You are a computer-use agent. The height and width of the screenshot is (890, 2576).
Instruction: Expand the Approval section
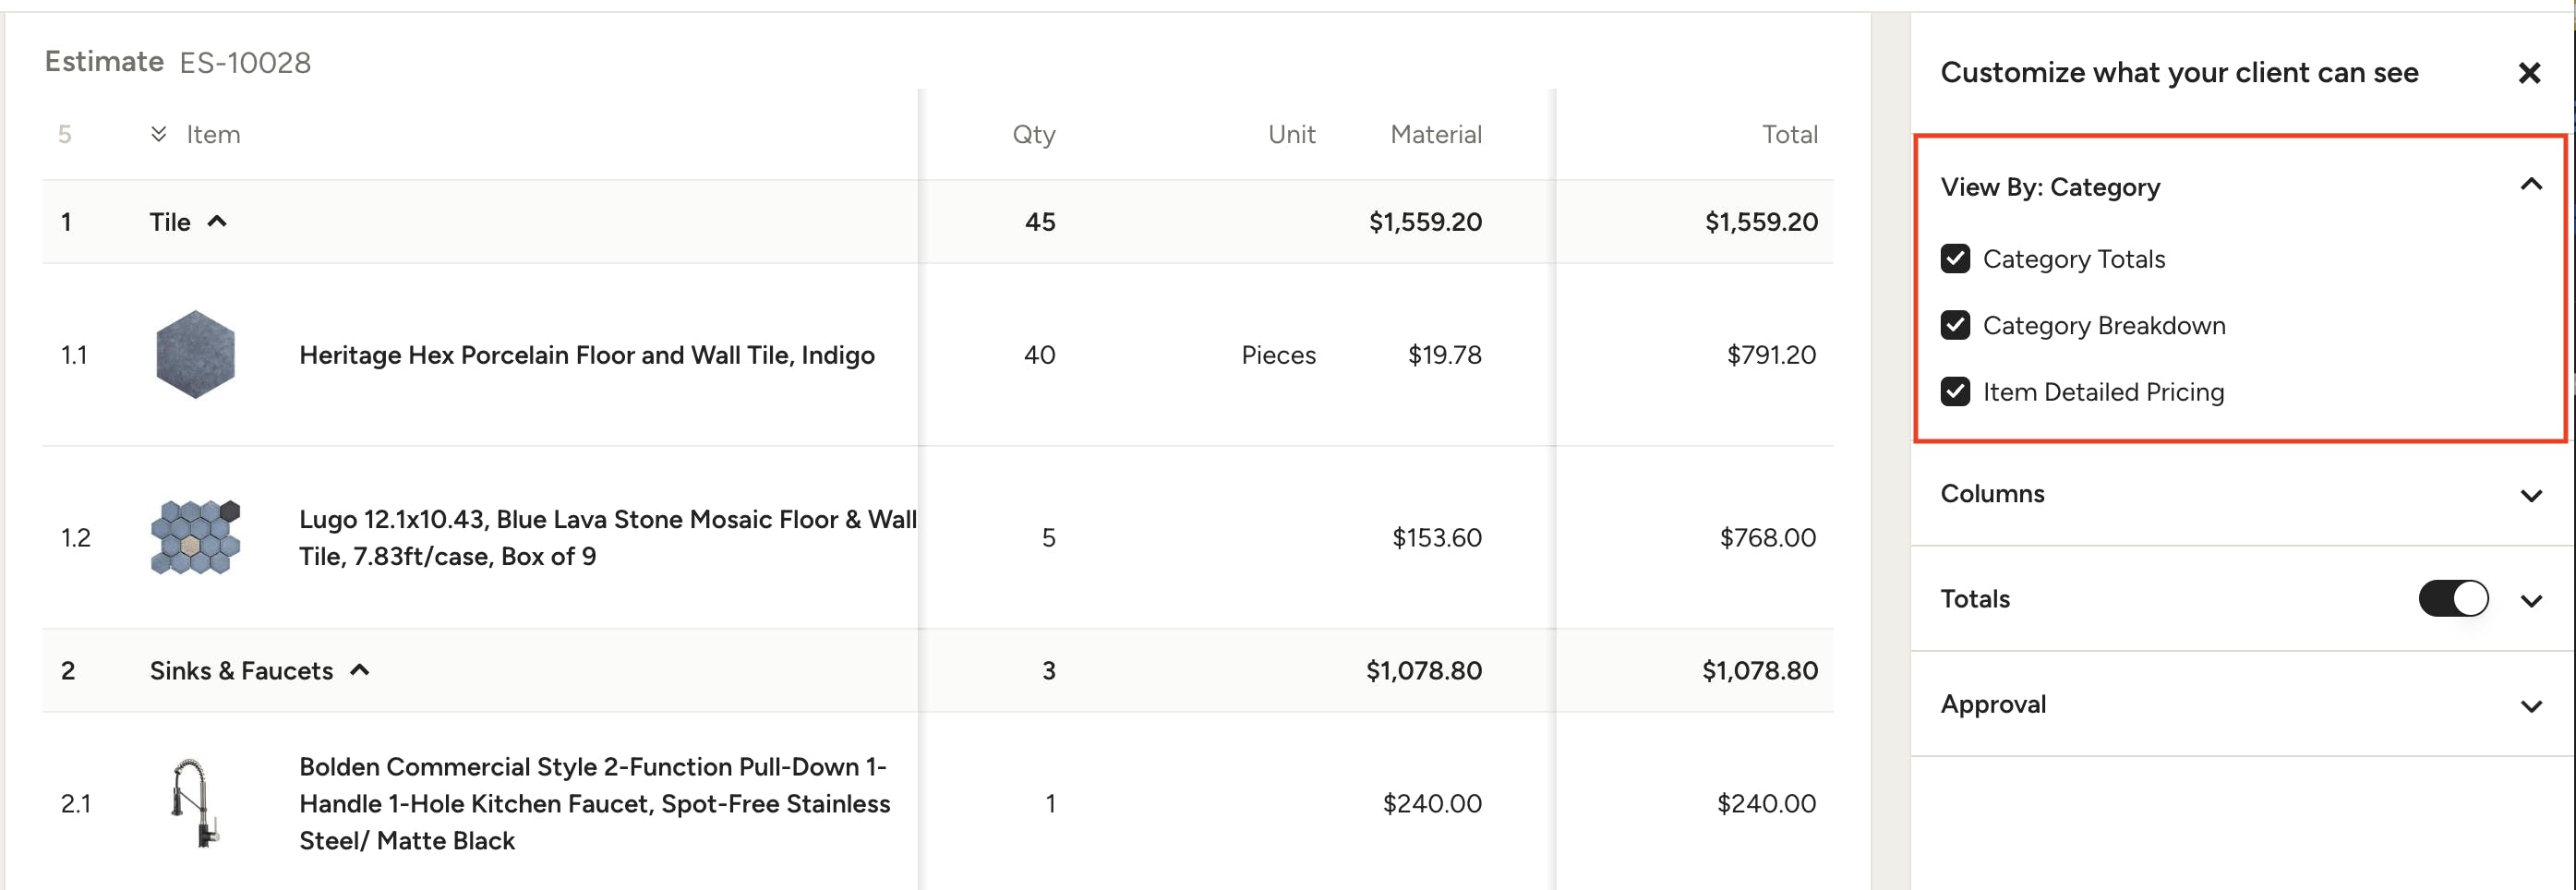pos(2530,706)
